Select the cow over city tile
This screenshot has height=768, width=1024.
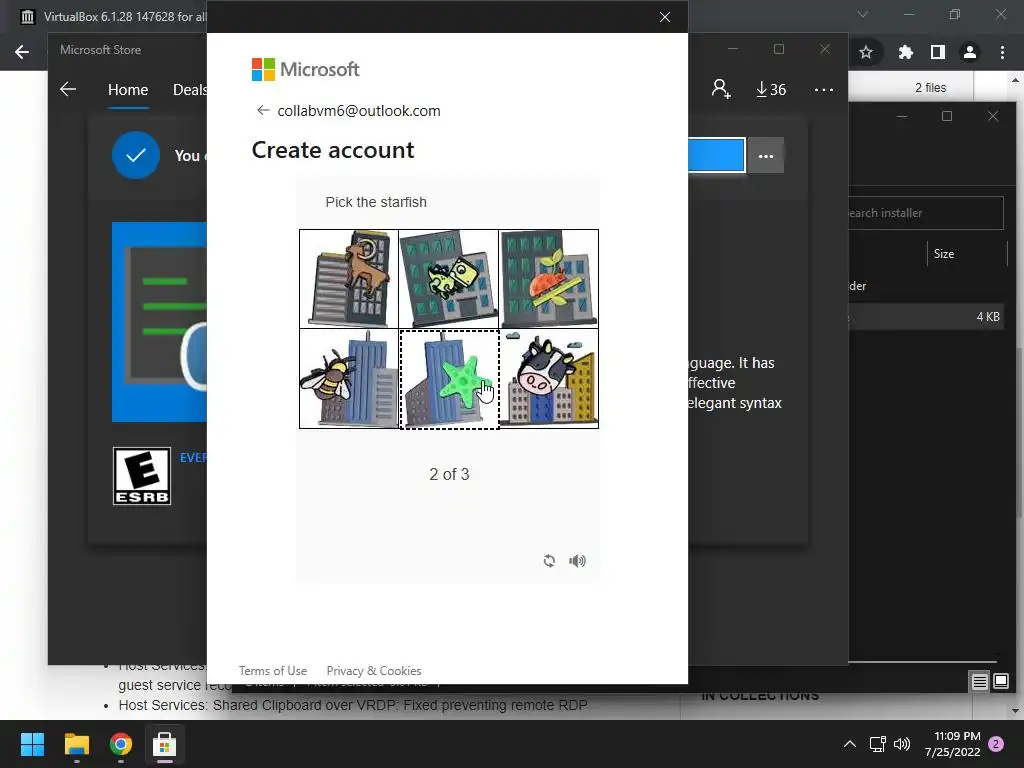pyautogui.click(x=549, y=379)
